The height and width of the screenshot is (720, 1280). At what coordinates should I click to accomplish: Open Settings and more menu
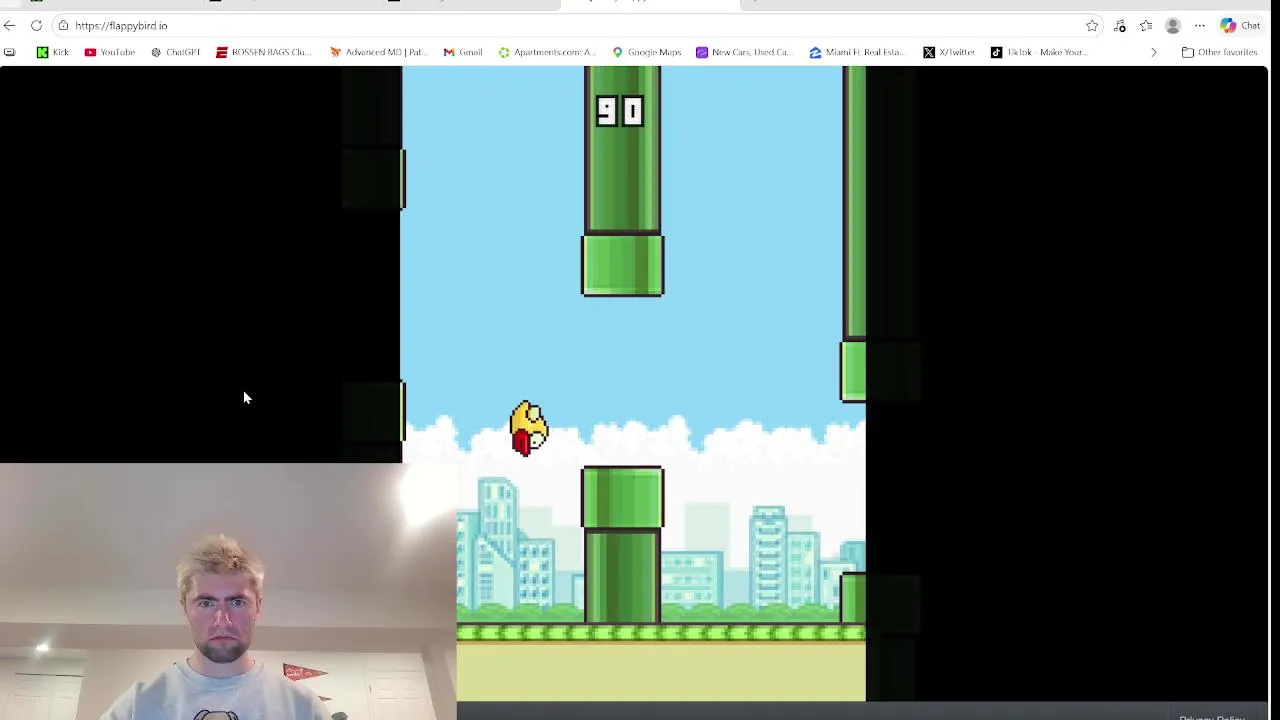click(x=1199, y=25)
